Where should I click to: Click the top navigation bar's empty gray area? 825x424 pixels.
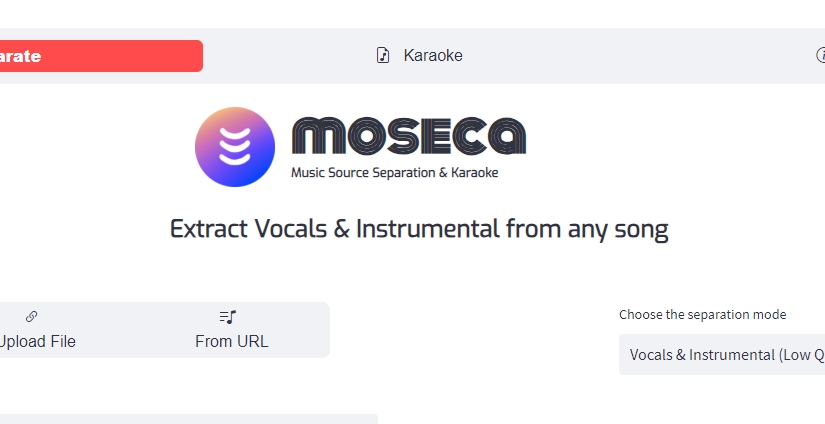(x=620, y=55)
